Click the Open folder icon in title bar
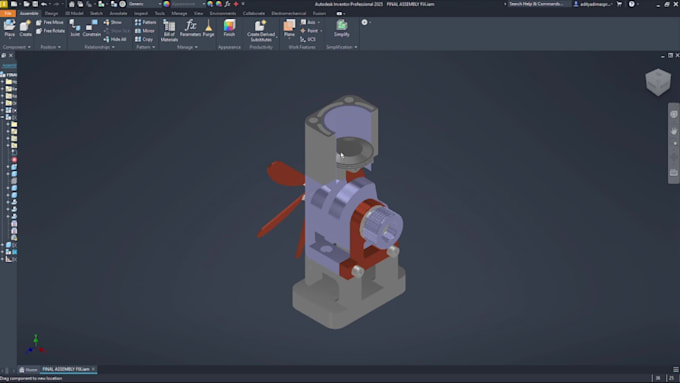680x383 pixels. click(x=26, y=4)
